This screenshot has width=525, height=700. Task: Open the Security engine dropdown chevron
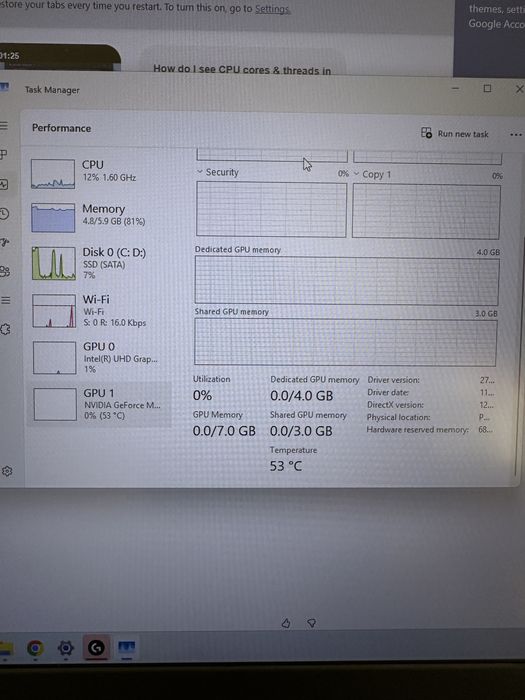coord(200,172)
